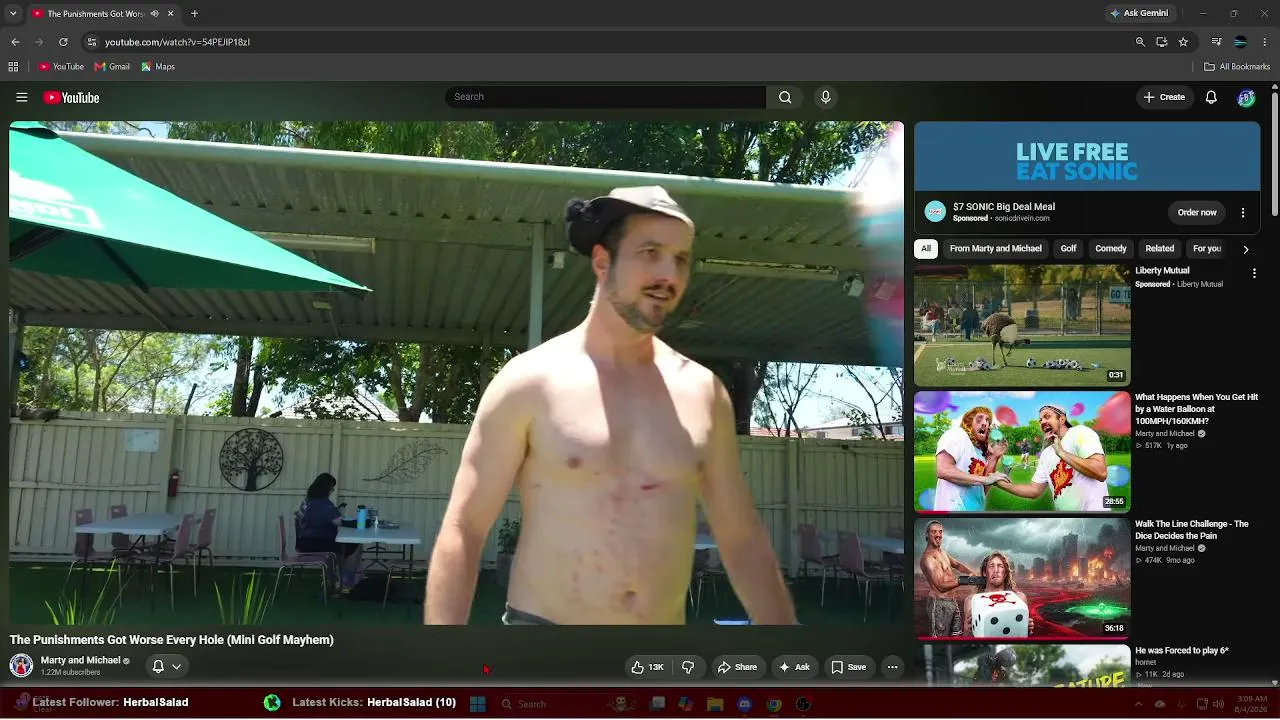
Task: Open the Water Balloon video thumbnail
Action: click(1022, 451)
